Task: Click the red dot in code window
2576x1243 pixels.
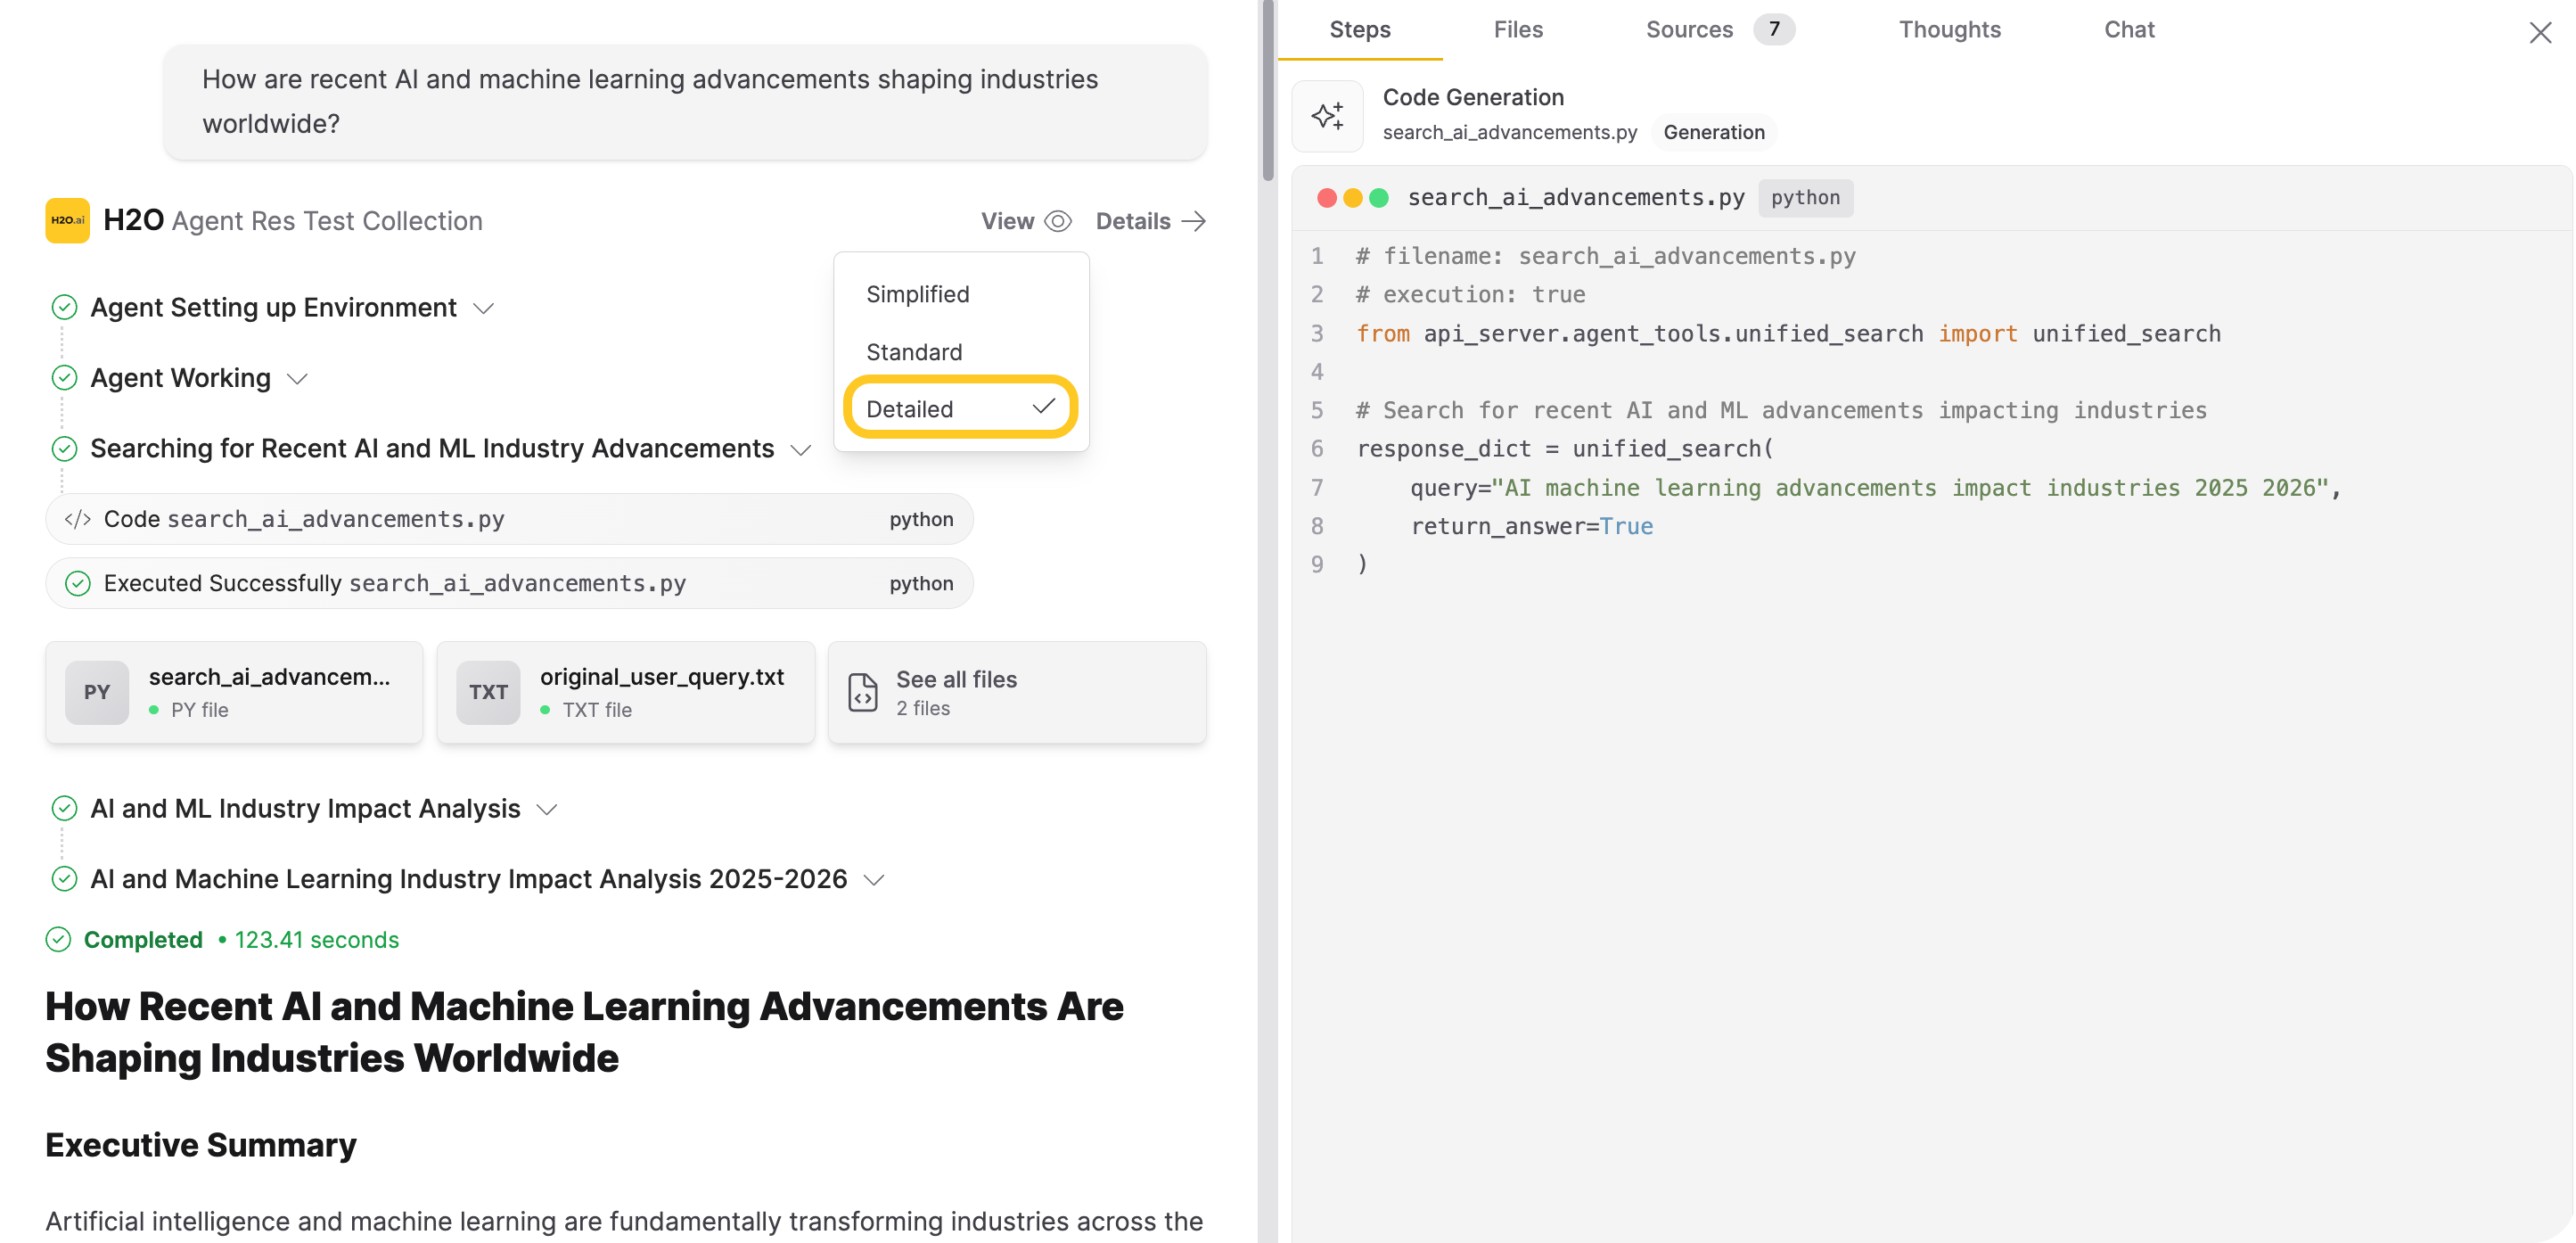Action: click(1326, 198)
